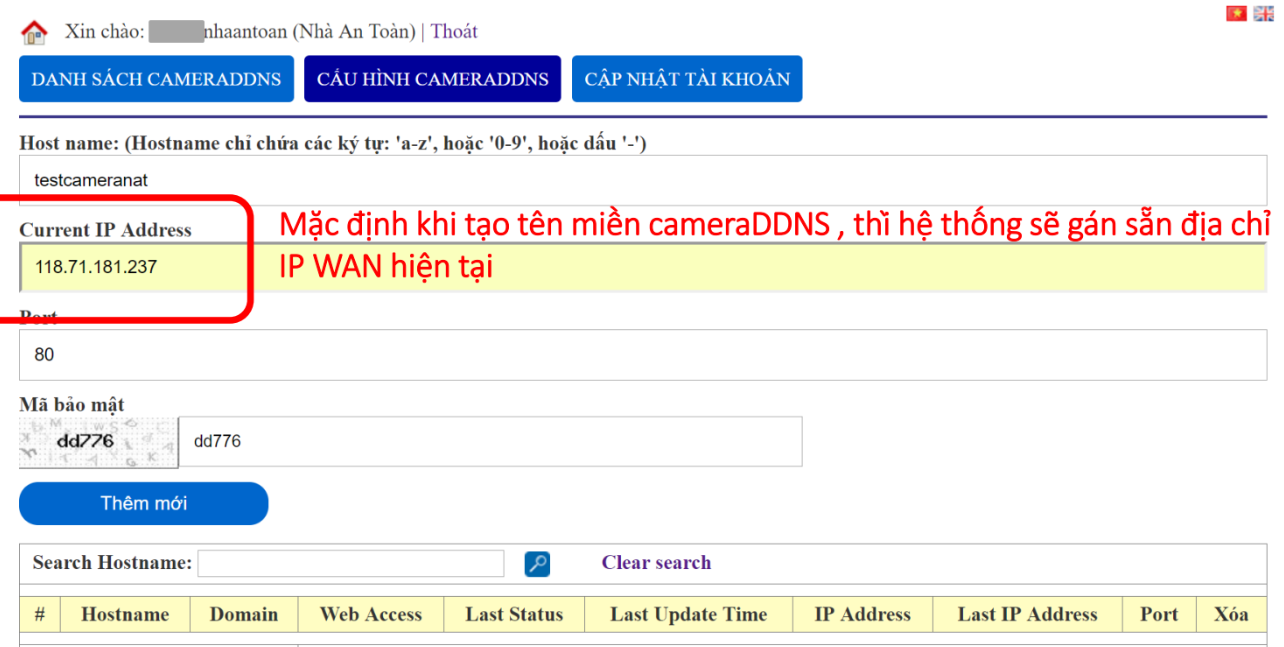
Task: Click the magnifier search icon
Action: click(x=537, y=564)
